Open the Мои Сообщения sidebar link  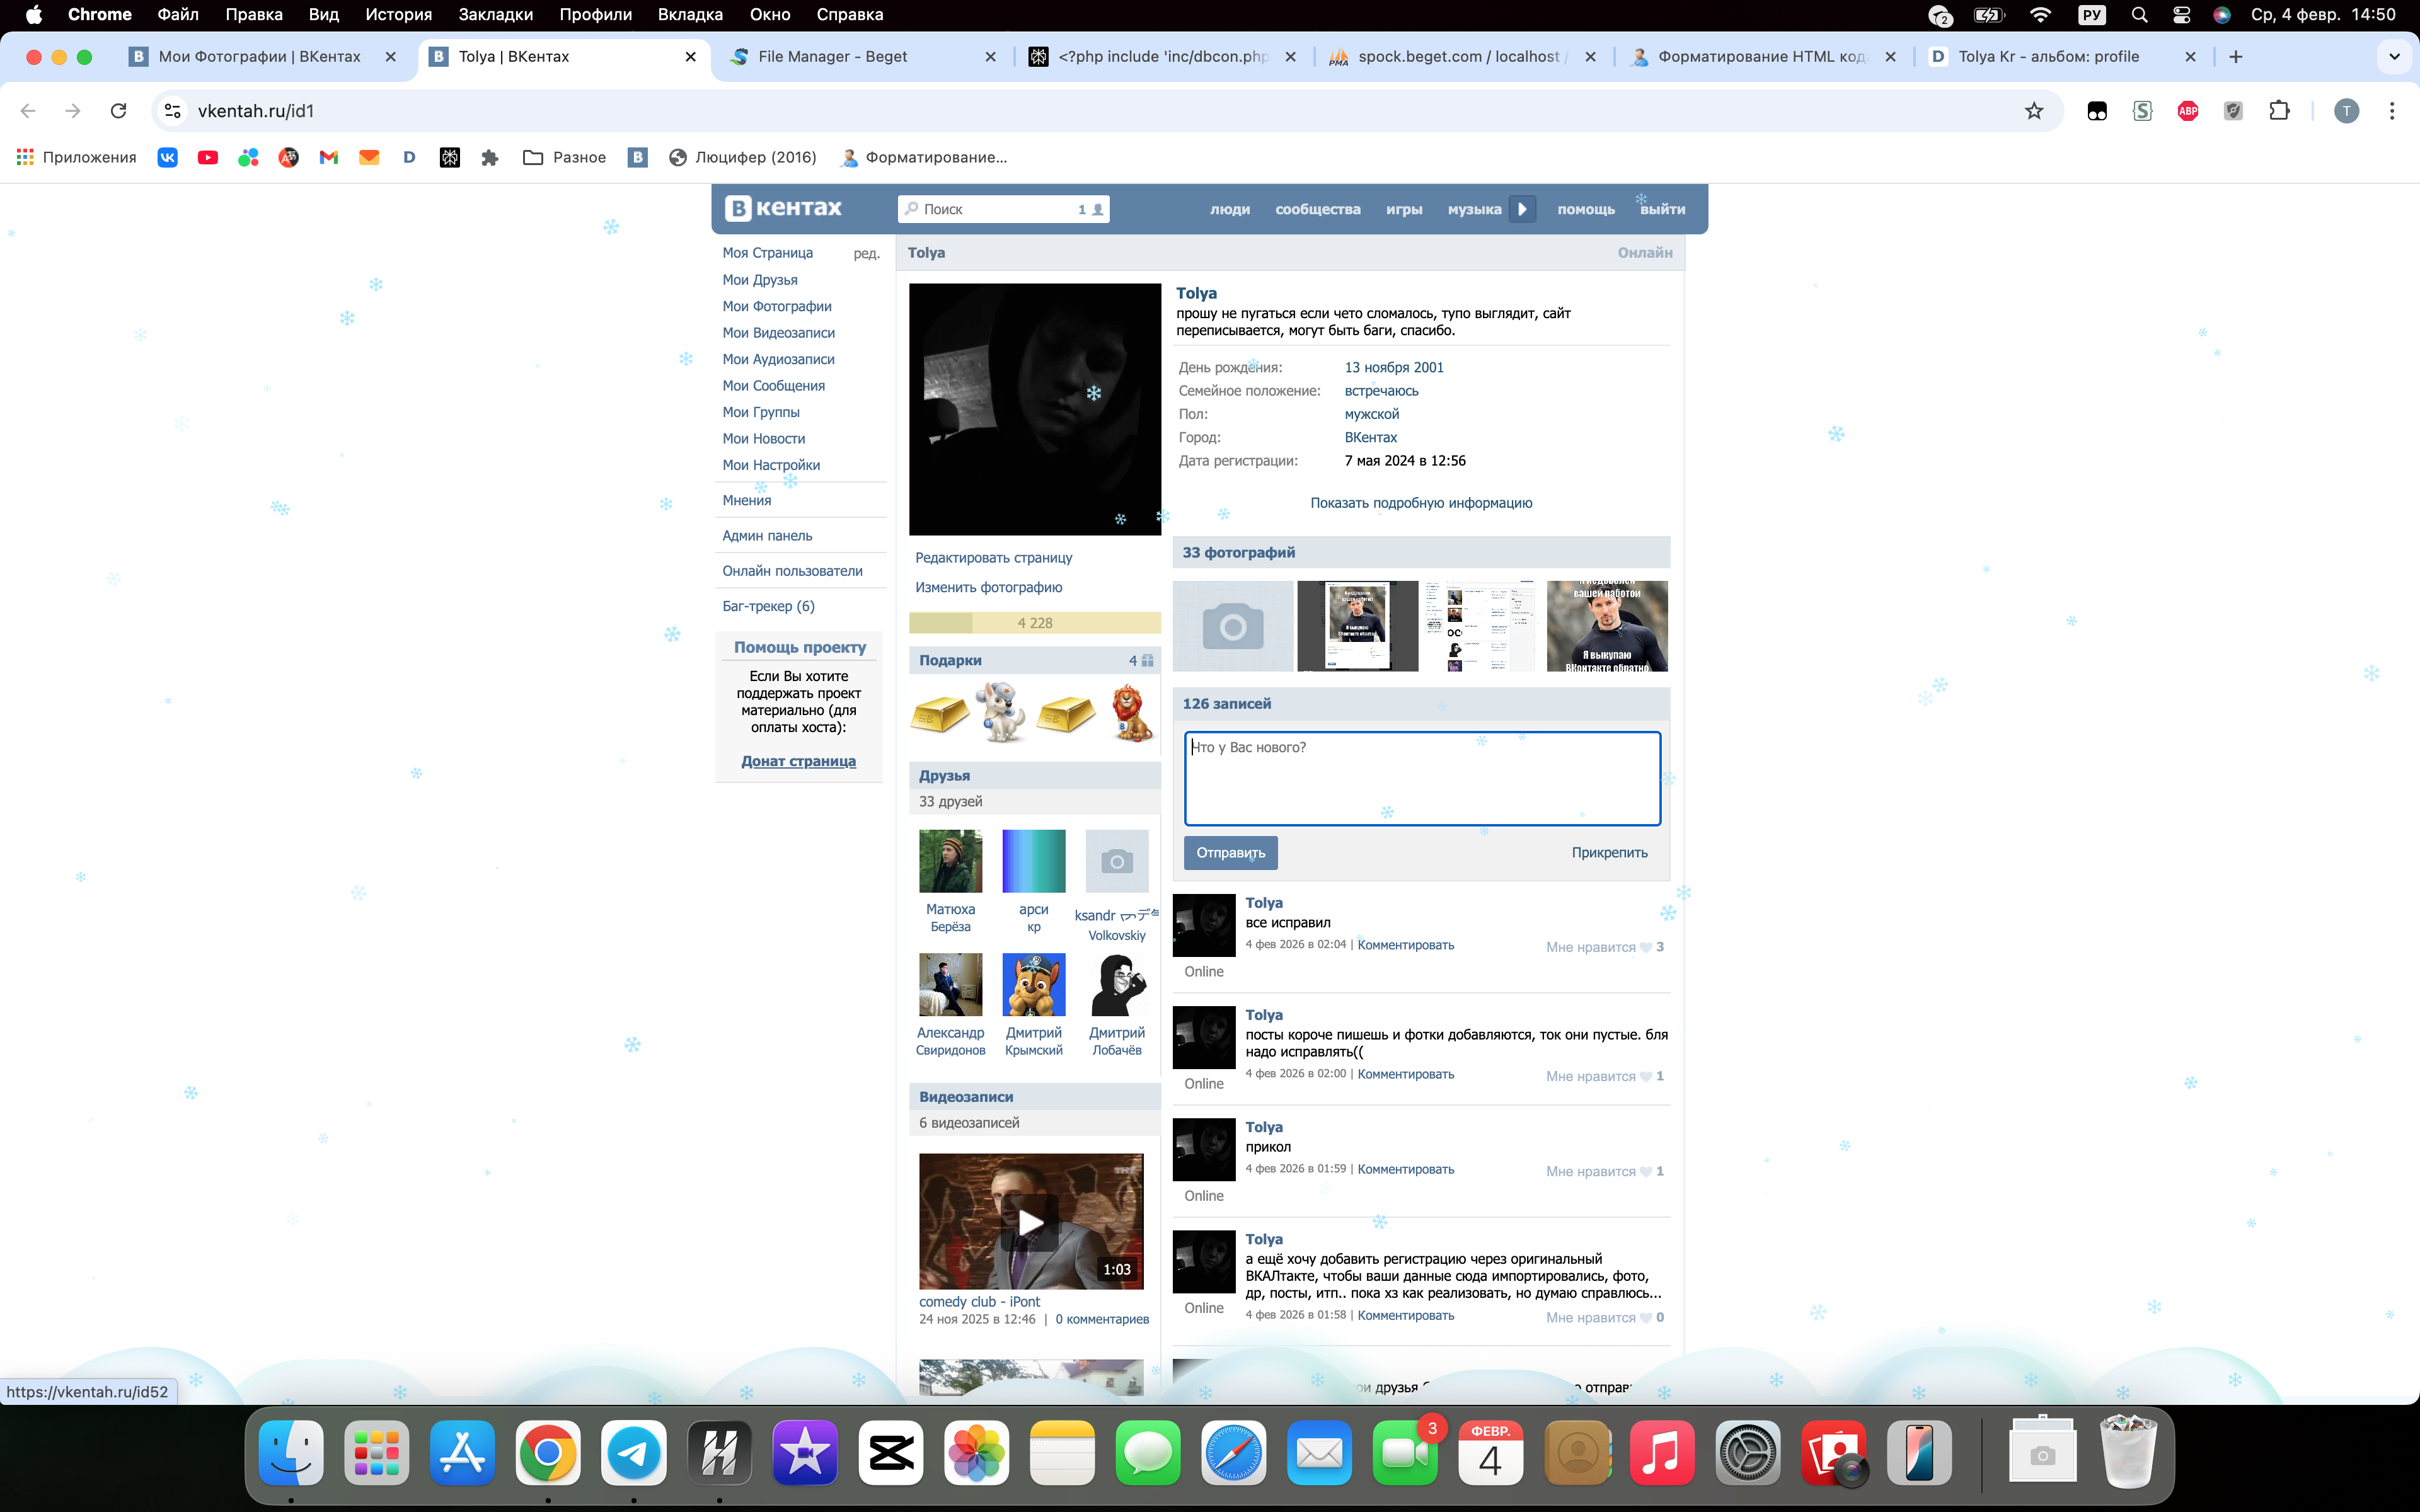tap(773, 386)
